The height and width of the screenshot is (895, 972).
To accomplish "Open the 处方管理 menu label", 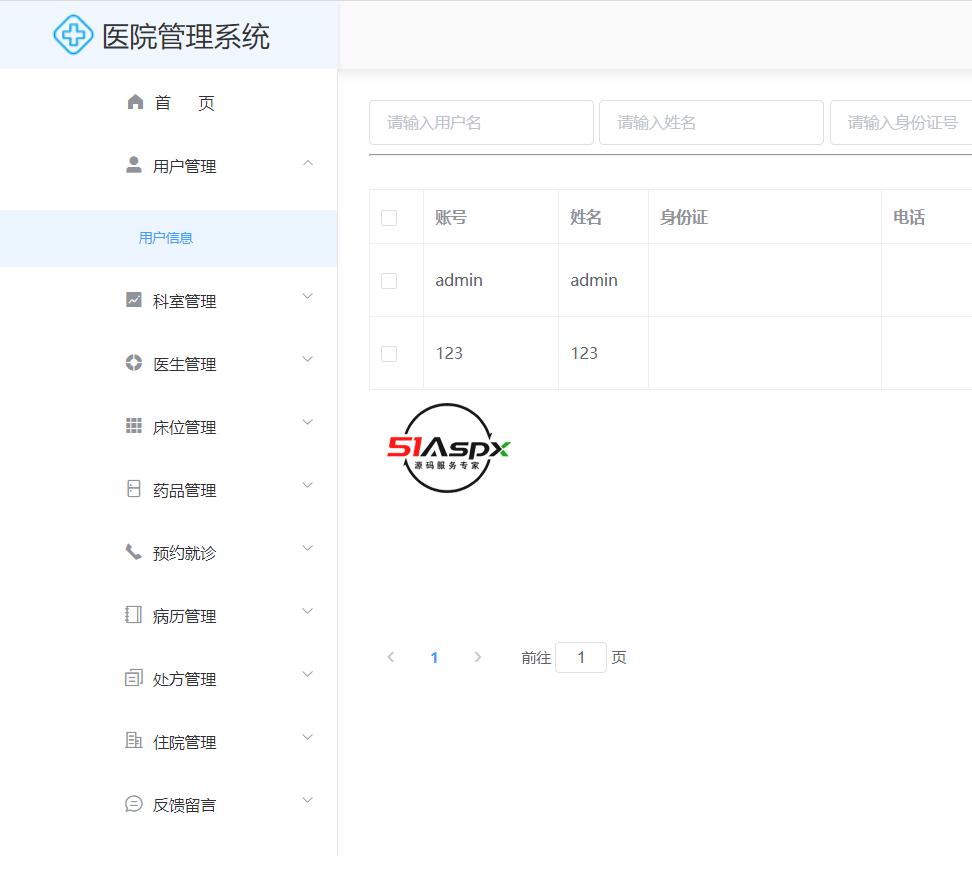I will point(184,680).
